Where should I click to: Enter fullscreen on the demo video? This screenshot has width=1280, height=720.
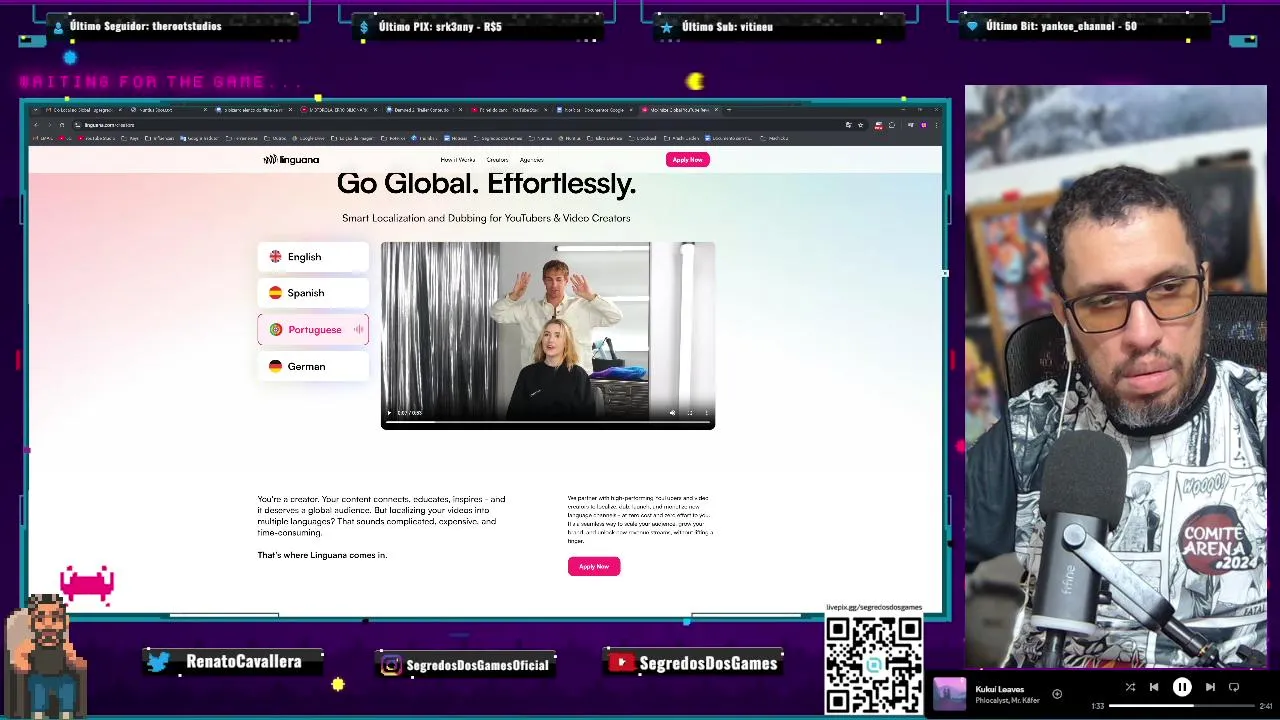(x=689, y=413)
